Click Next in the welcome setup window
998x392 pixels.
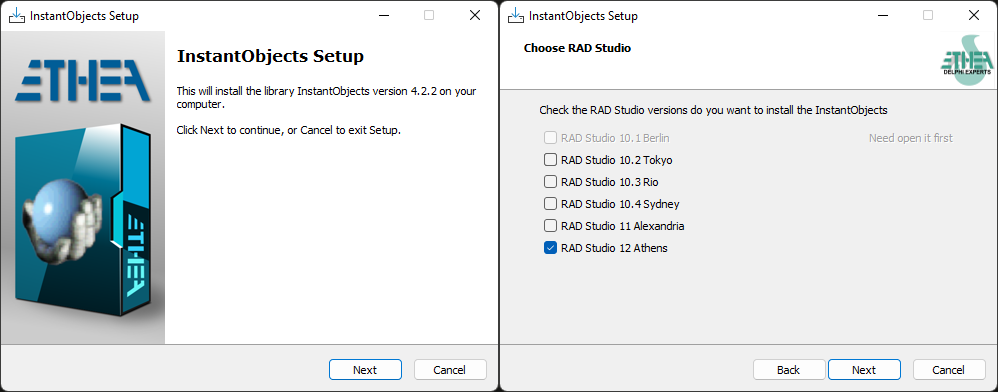(365, 370)
